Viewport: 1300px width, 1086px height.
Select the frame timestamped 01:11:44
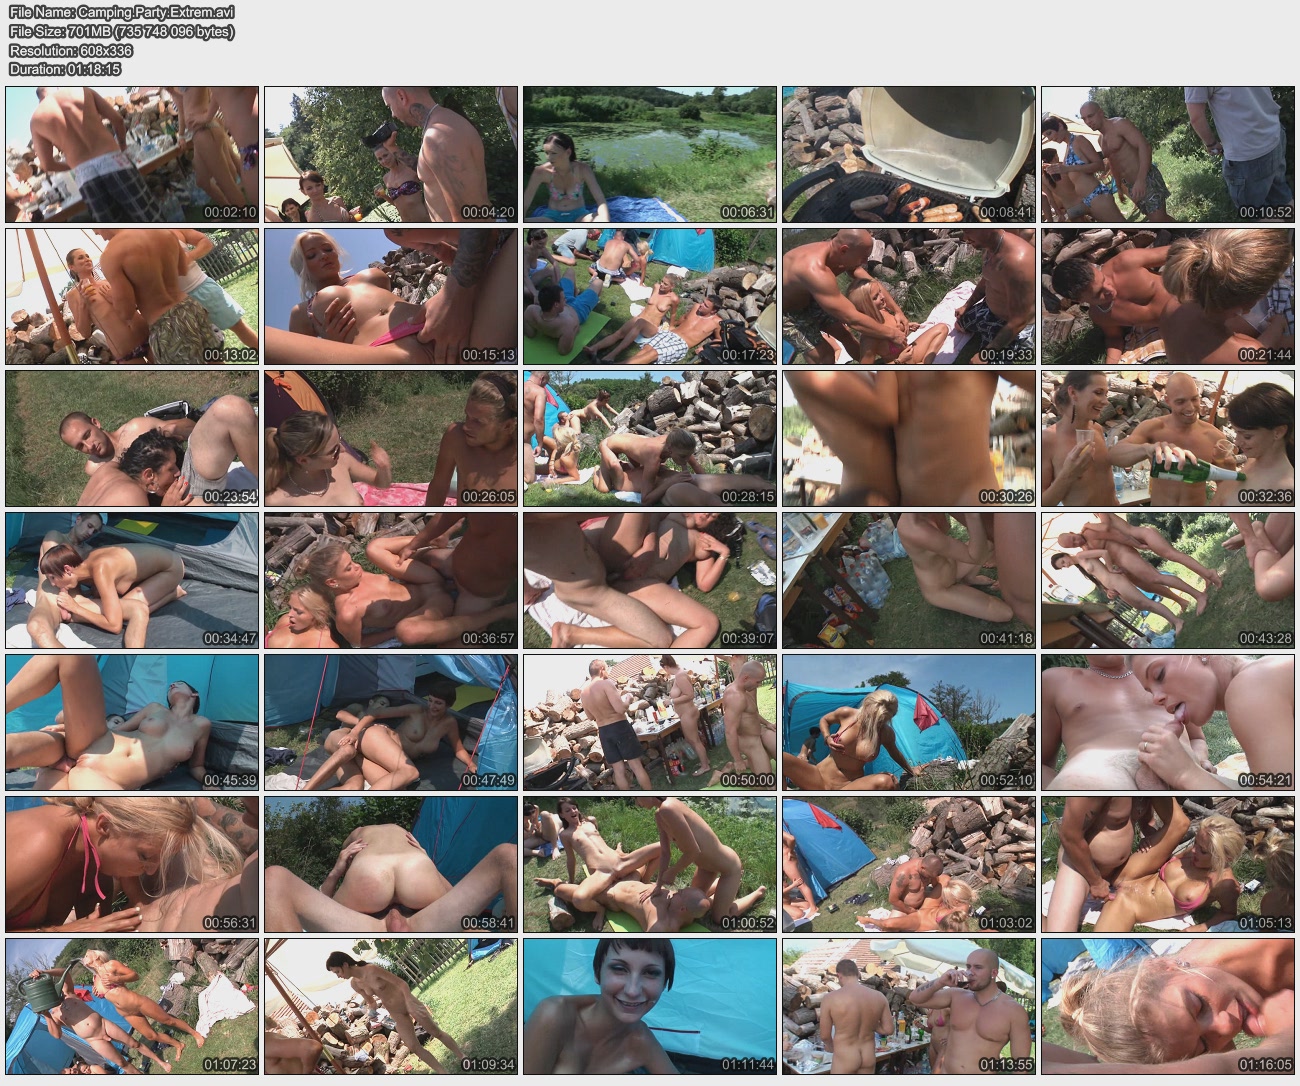click(650, 1006)
